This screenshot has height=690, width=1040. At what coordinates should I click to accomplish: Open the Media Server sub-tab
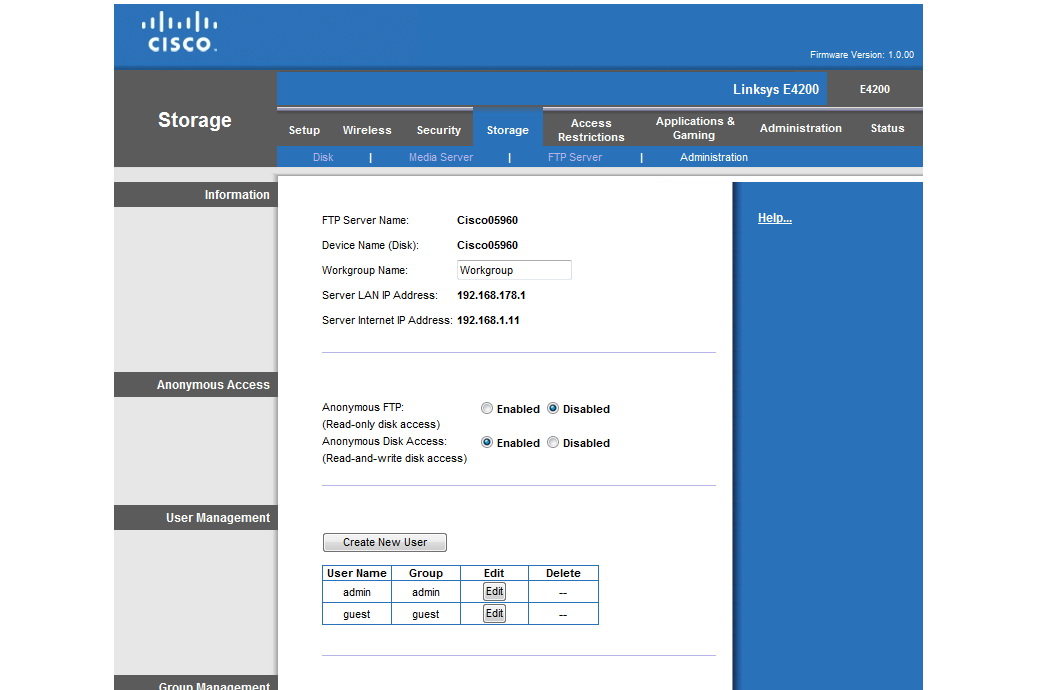click(440, 157)
